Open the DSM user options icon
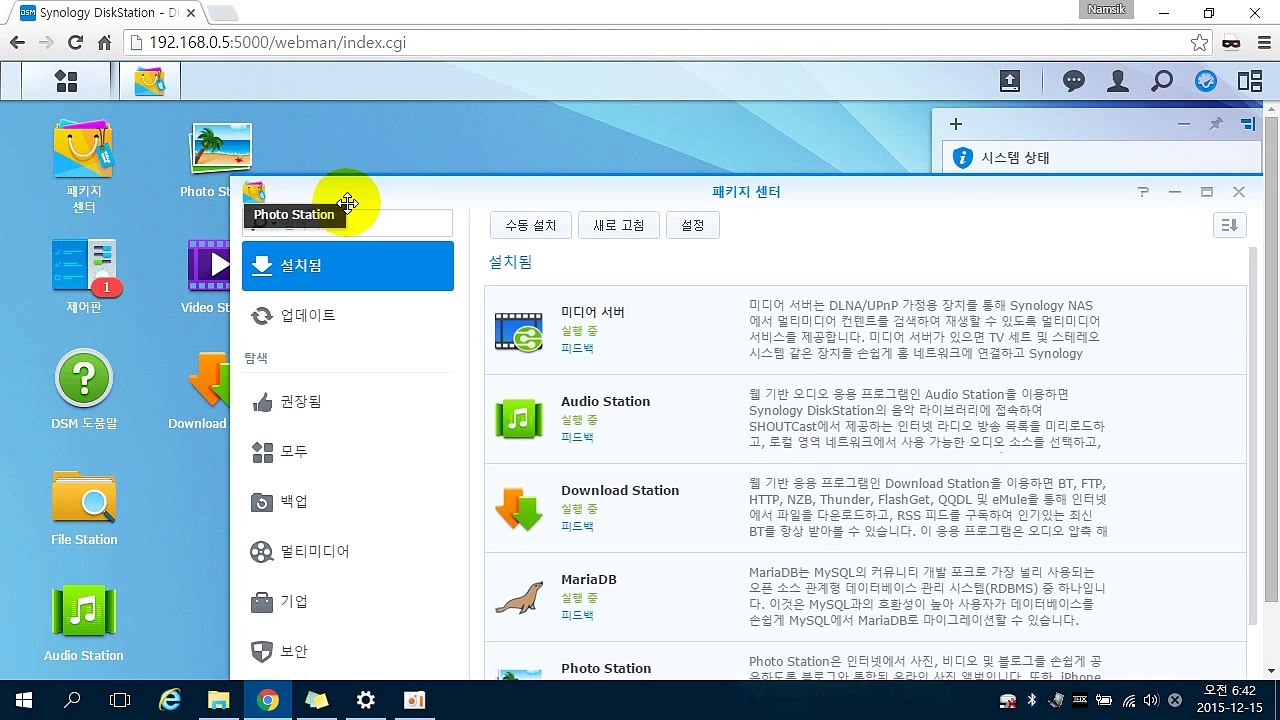Screen dimensions: 1280x720 [1118, 81]
